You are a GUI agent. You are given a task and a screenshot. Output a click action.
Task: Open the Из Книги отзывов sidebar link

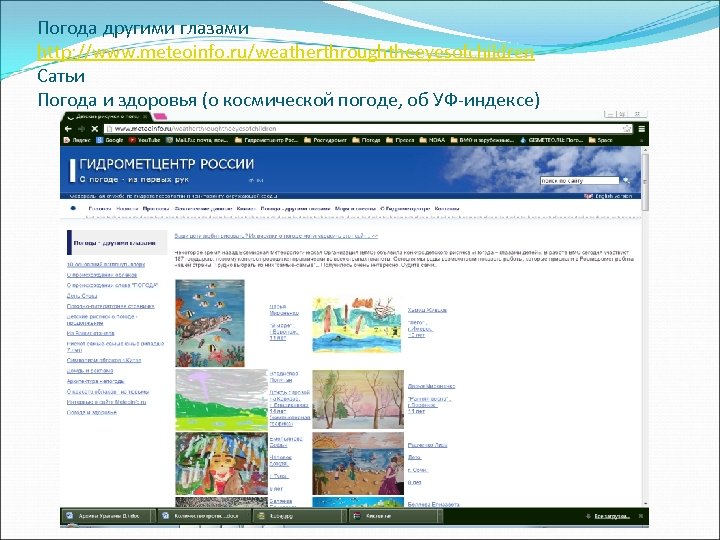[90, 333]
